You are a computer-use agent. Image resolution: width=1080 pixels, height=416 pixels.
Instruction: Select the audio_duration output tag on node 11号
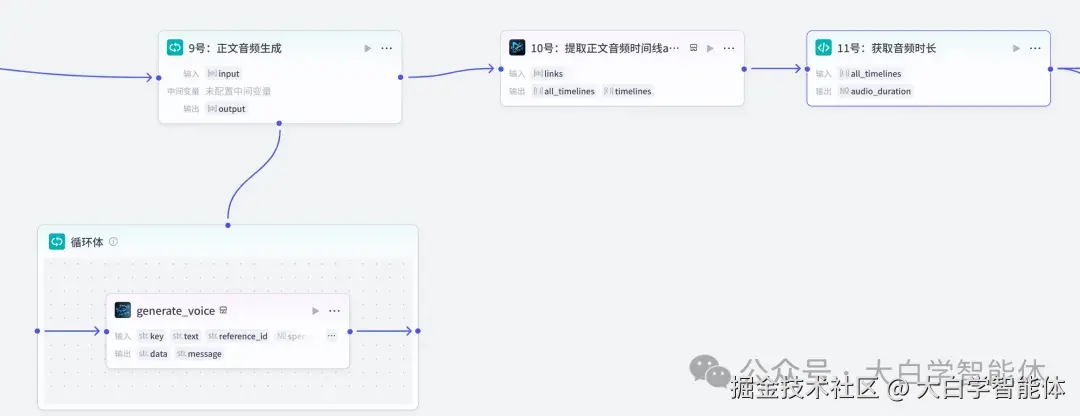pyautogui.click(x=875, y=91)
